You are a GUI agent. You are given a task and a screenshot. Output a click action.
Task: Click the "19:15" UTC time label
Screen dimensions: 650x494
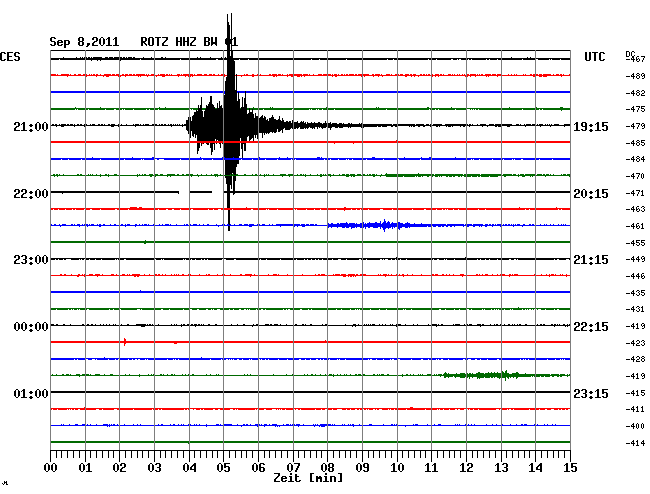591,126
